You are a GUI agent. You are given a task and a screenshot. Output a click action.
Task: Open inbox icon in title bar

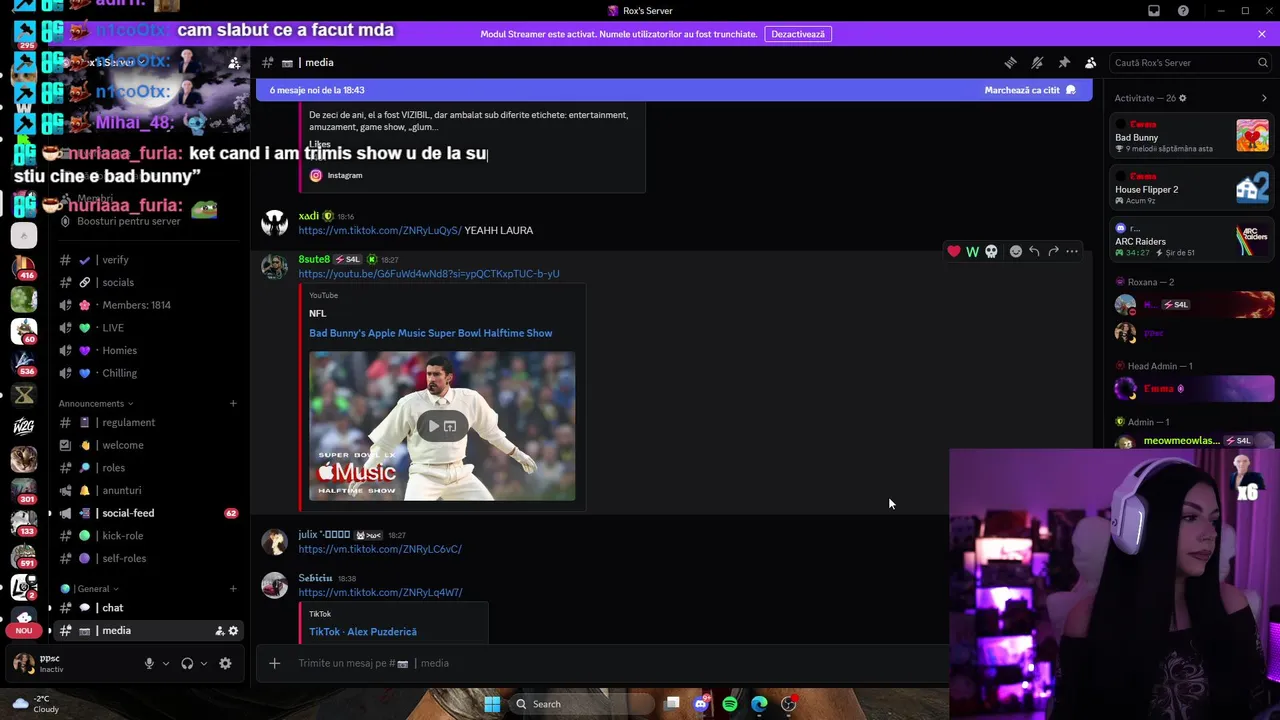coord(1154,11)
